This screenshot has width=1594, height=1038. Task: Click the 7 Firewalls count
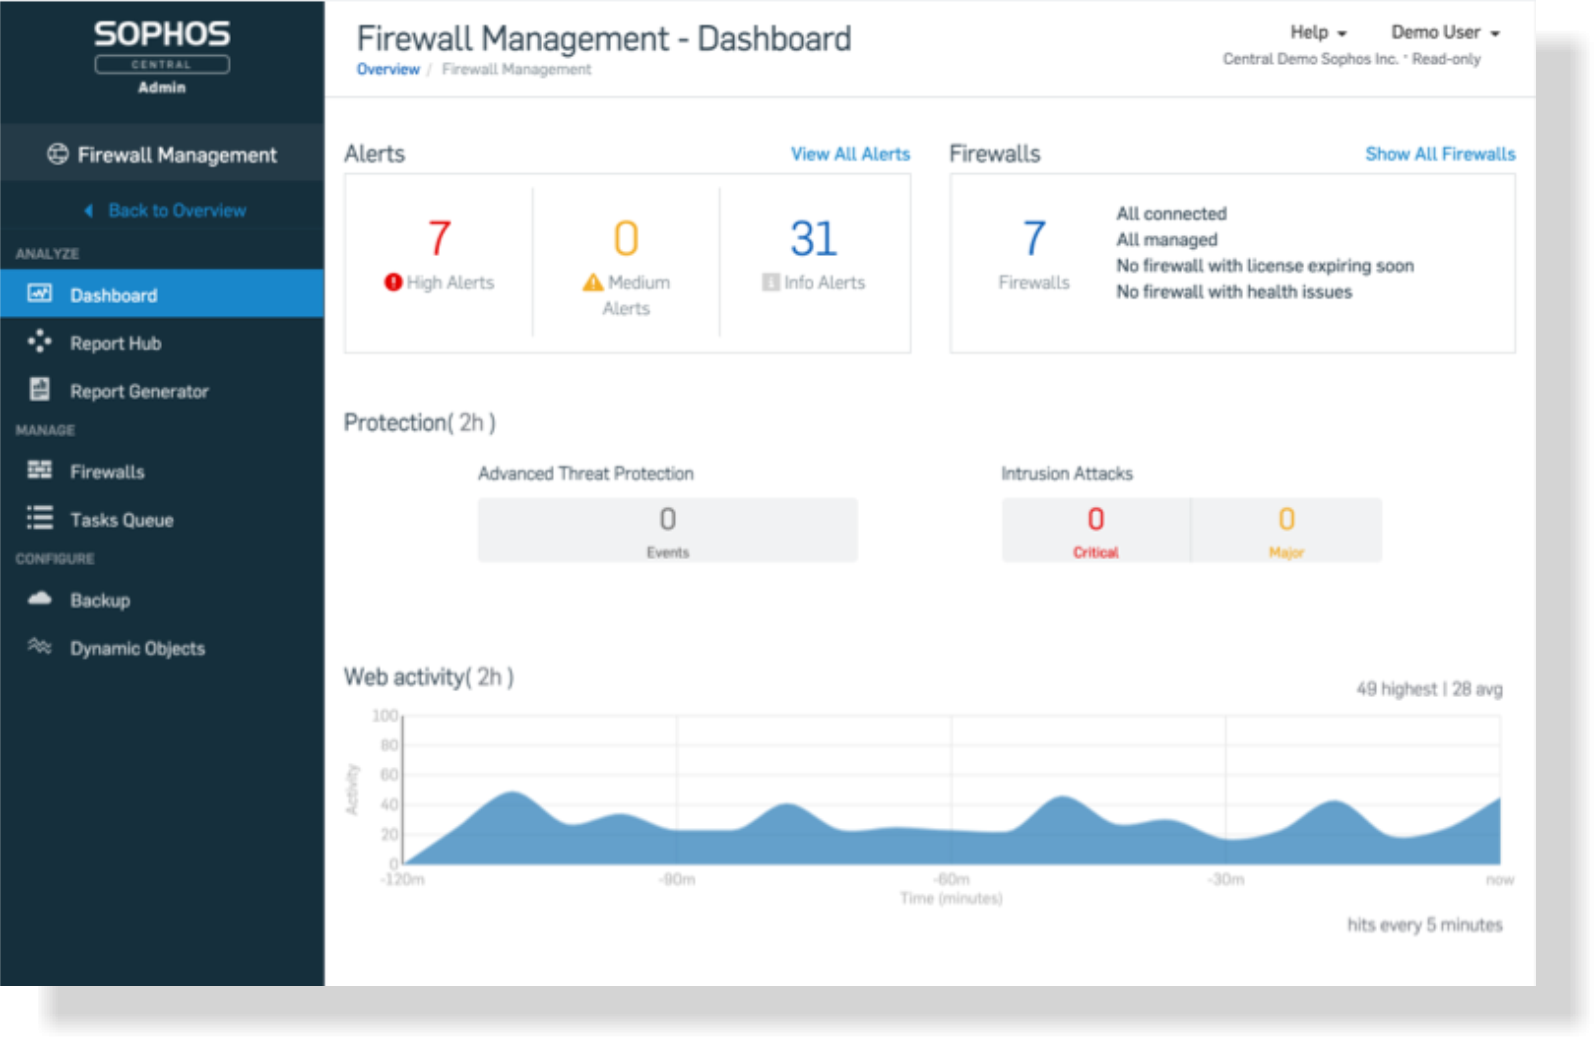click(x=1034, y=238)
